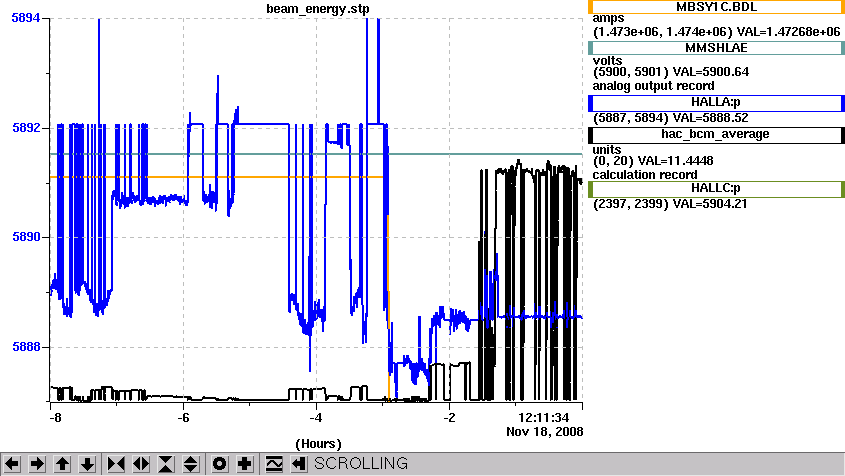Image resolution: width=845 pixels, height=476 pixels.
Task: Select the HALLA:p curve in the legend
Action: [x=716, y=102]
